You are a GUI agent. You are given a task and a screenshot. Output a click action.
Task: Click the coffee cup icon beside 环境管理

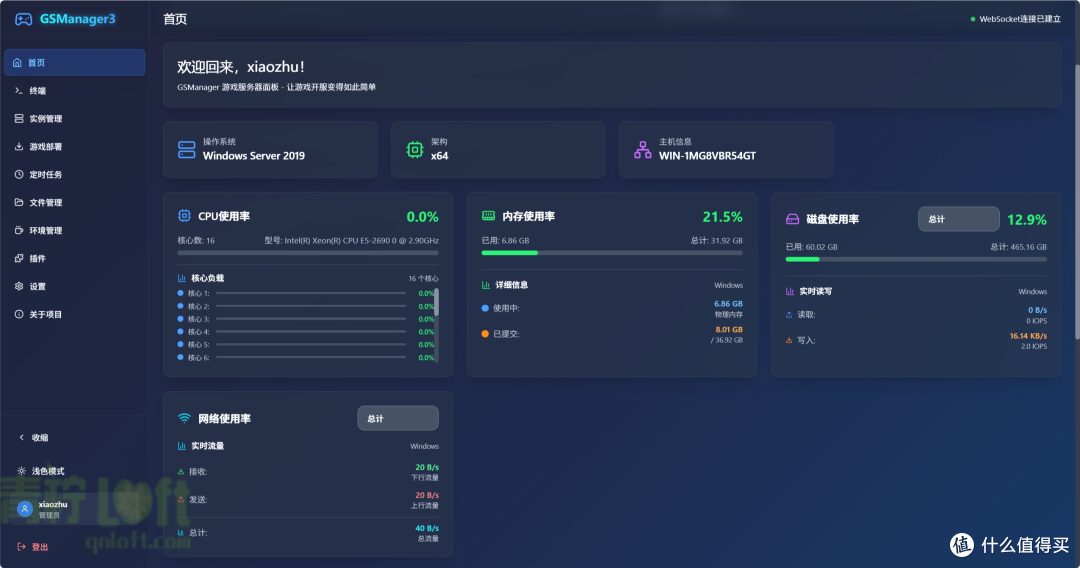[19, 231]
